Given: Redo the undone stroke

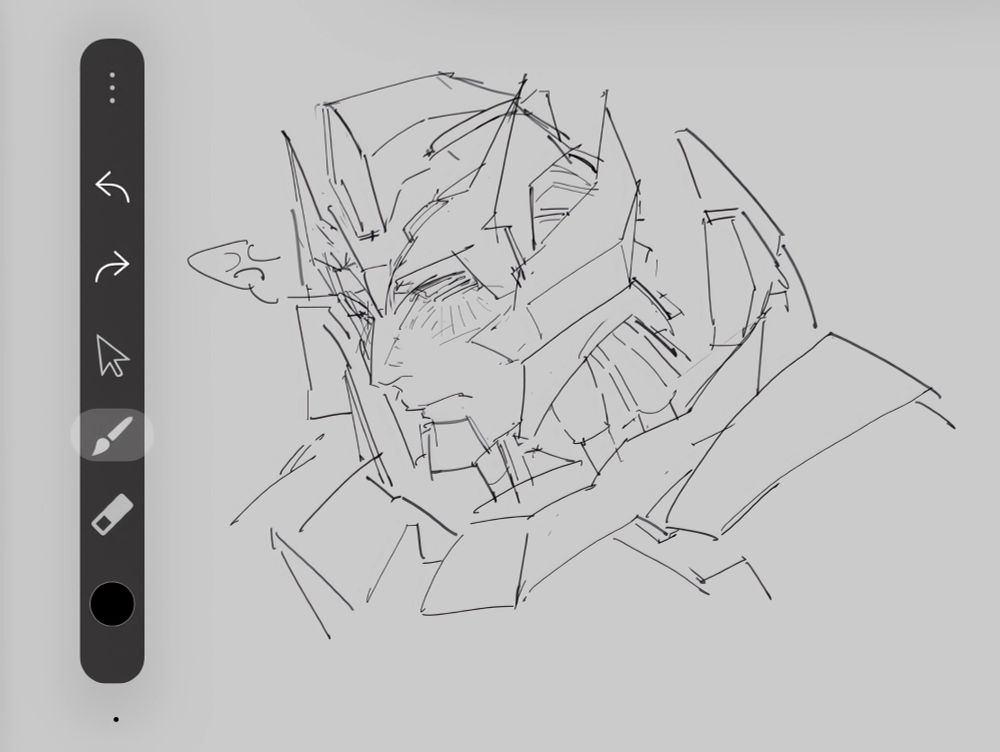Looking at the screenshot, I should 112,267.
